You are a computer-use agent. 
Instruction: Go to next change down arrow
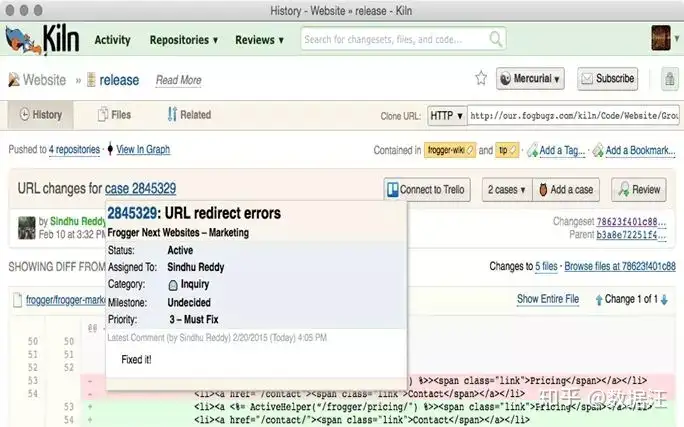[664, 300]
